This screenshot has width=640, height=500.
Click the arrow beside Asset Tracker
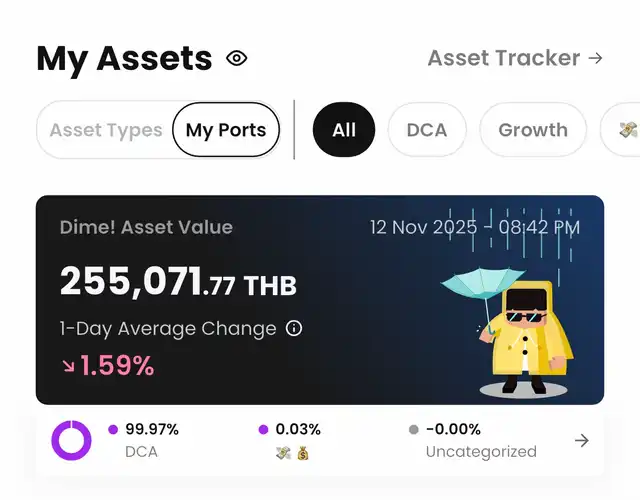coord(596,58)
